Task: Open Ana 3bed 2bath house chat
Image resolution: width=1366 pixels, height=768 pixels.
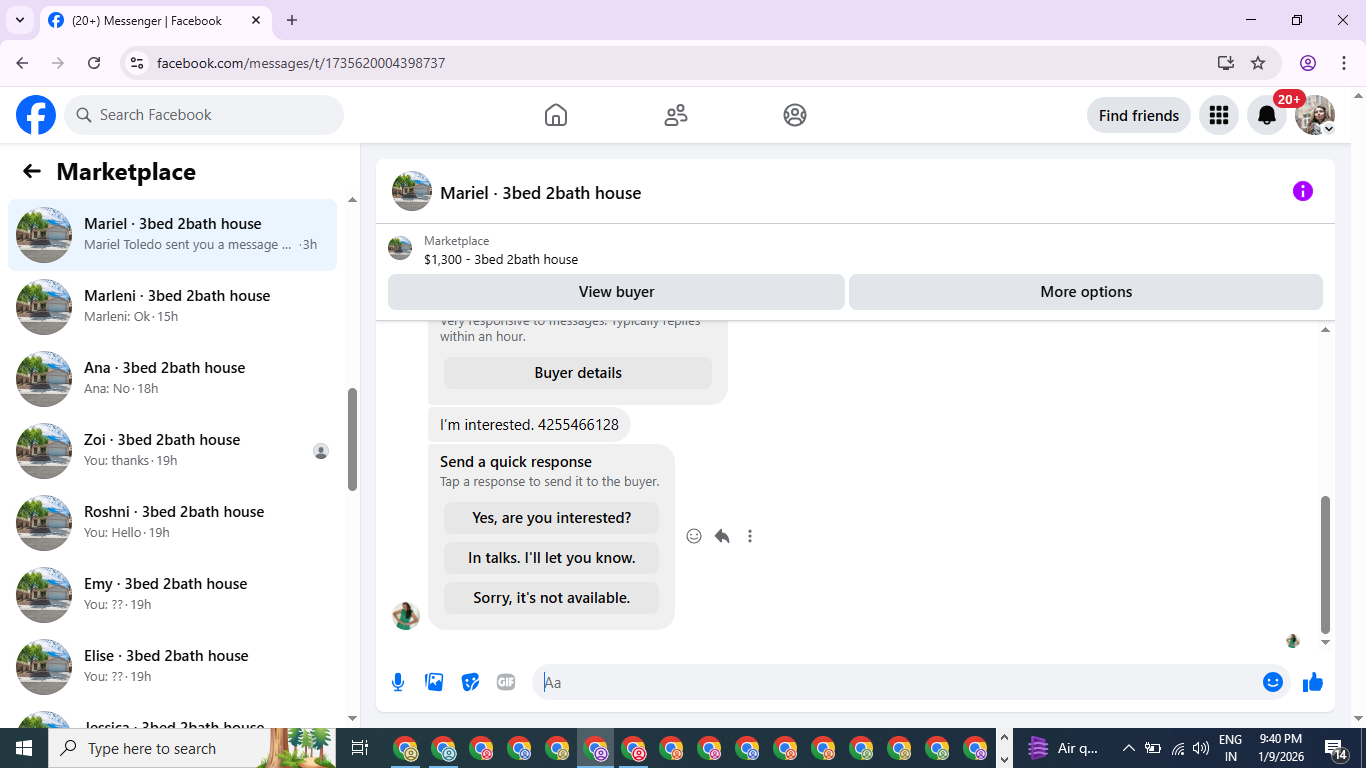Action: [173, 379]
